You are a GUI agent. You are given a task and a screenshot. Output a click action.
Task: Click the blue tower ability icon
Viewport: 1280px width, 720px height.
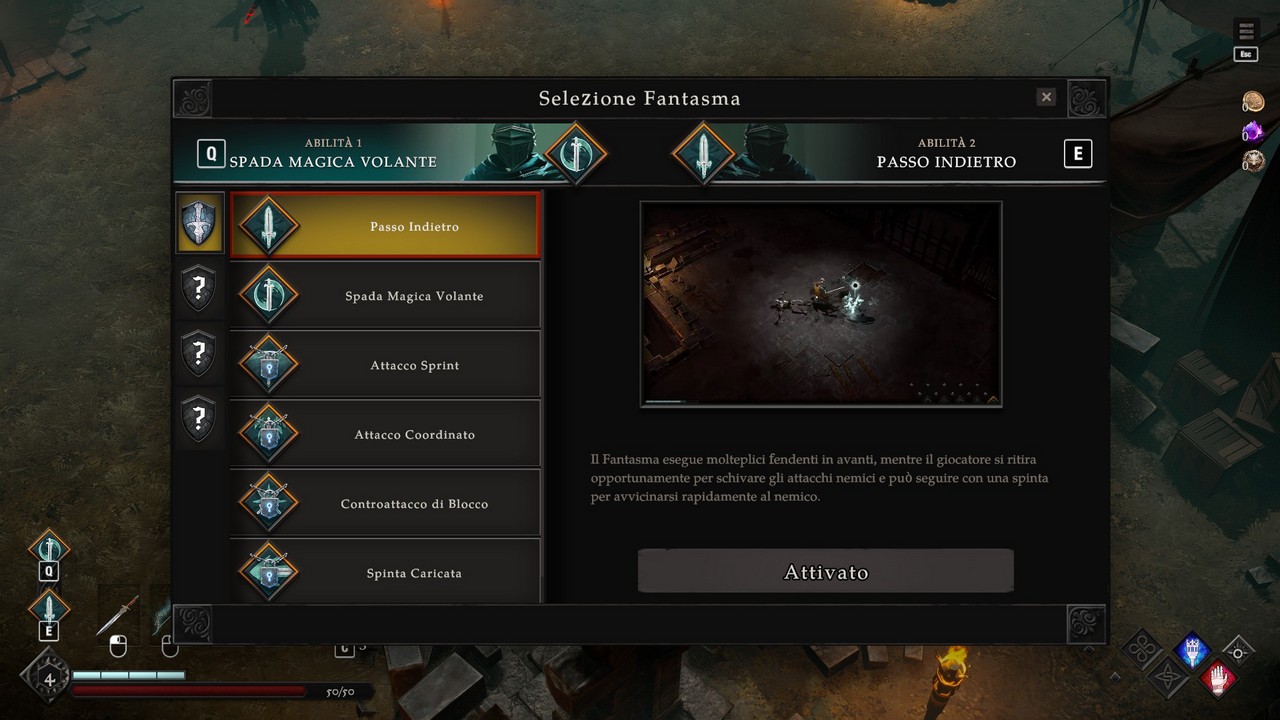[x=1191, y=651]
